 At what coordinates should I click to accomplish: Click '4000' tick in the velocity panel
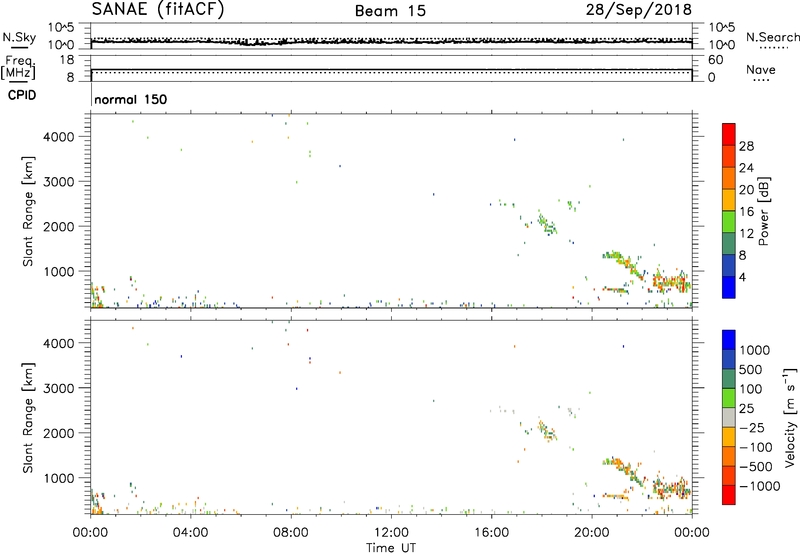pyautogui.click(x=59, y=343)
